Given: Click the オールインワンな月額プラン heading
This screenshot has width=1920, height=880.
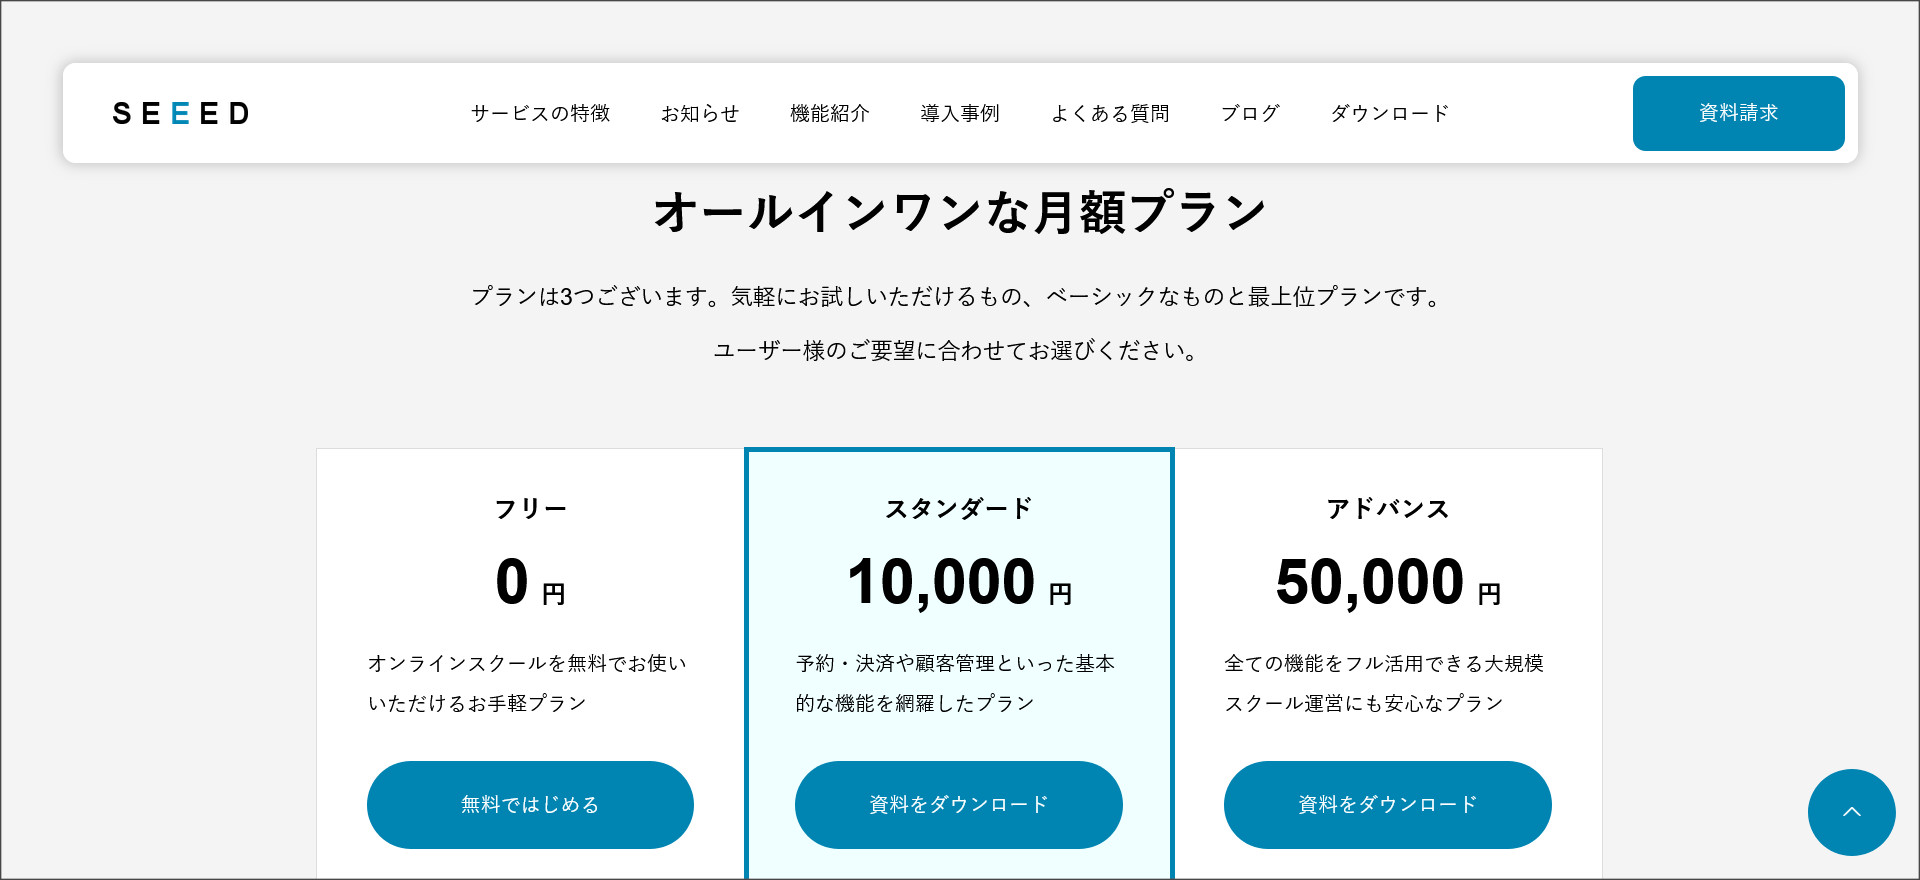Looking at the screenshot, I should coord(960,213).
